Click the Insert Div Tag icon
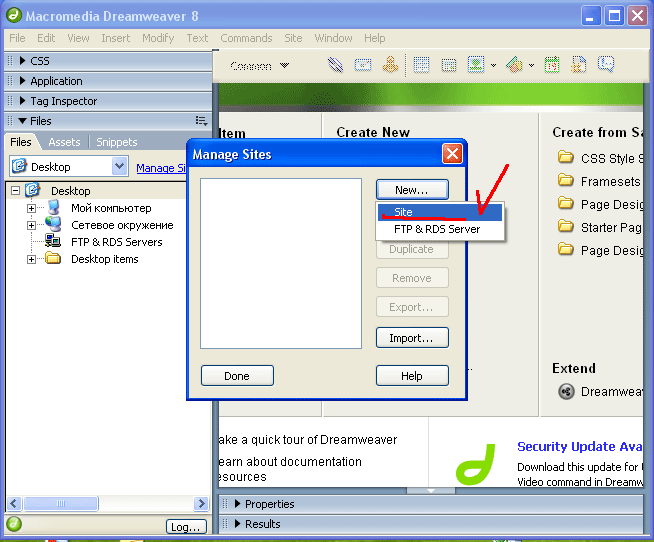 point(449,65)
